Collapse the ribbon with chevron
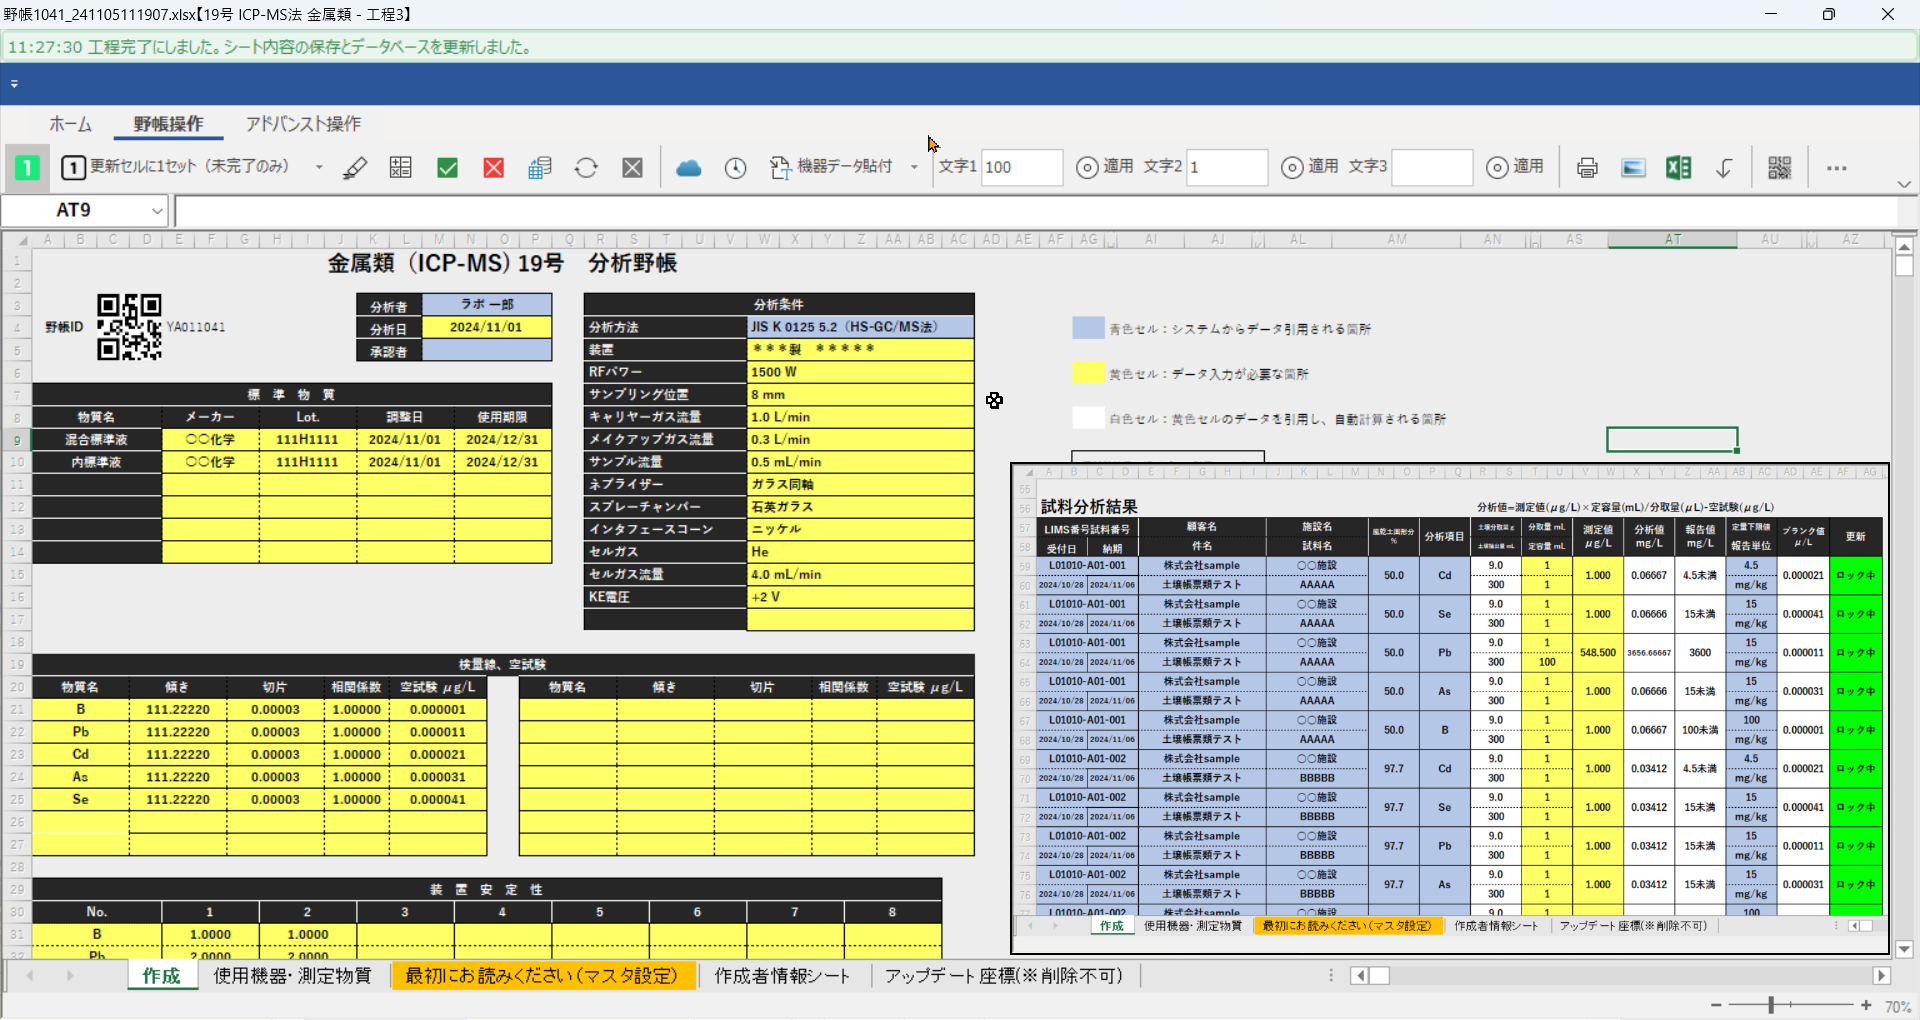1920x1020 pixels. (x=1904, y=184)
